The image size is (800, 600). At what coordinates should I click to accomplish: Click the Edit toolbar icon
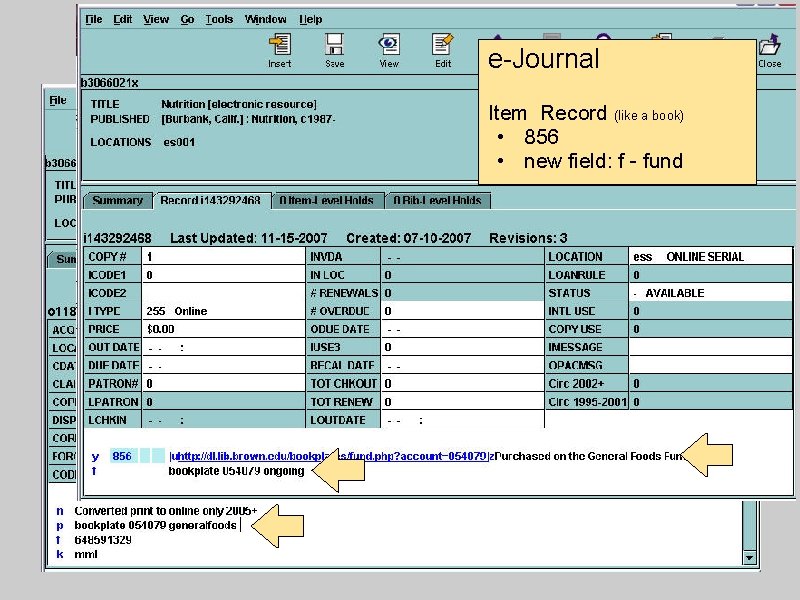442,51
